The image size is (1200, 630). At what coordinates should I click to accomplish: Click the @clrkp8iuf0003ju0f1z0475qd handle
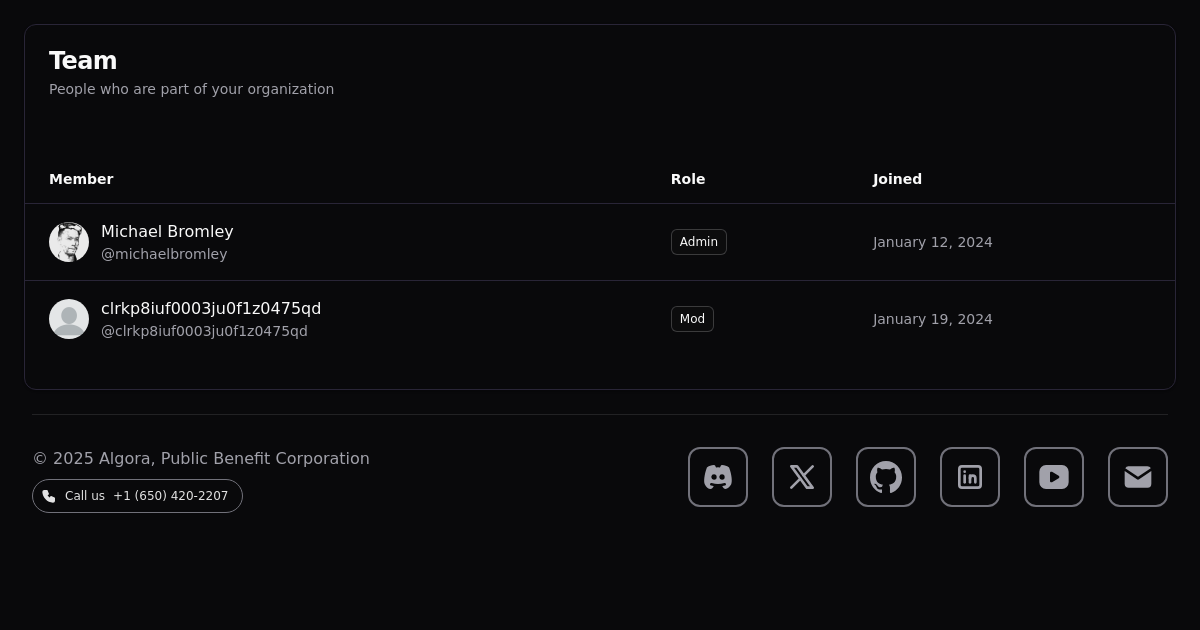pyautogui.click(x=204, y=331)
